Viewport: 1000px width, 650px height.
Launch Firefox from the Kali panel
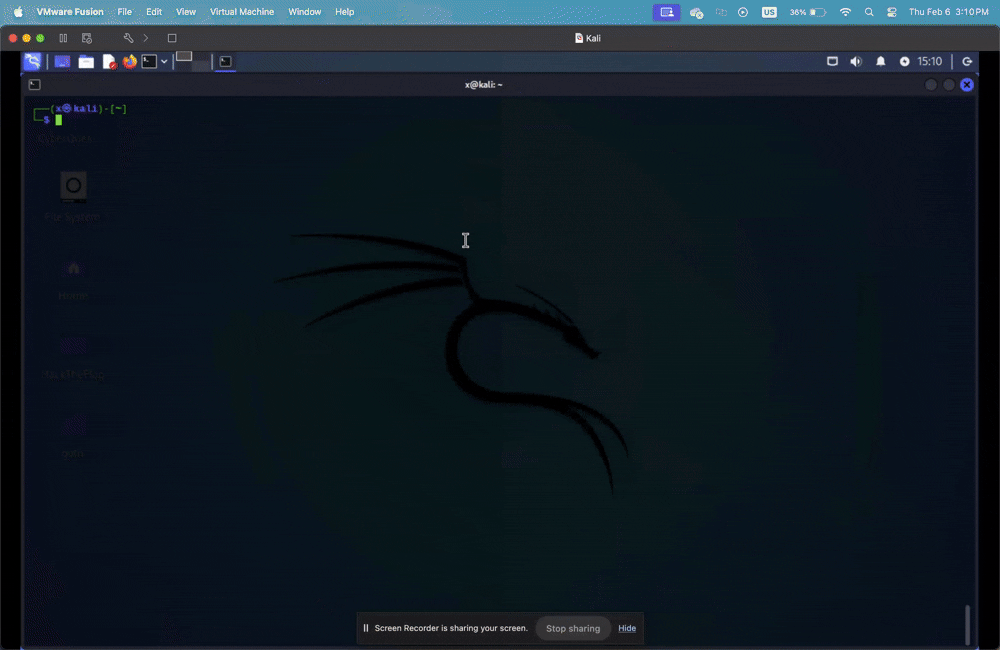[x=129, y=61]
